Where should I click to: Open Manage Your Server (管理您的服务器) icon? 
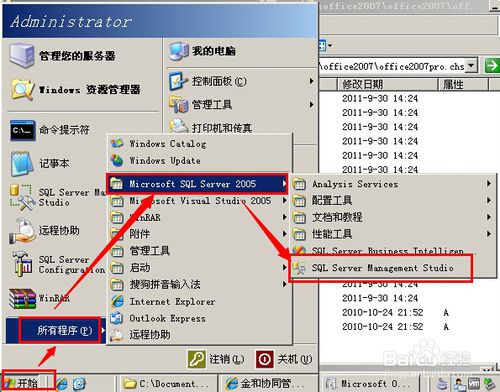(x=22, y=55)
